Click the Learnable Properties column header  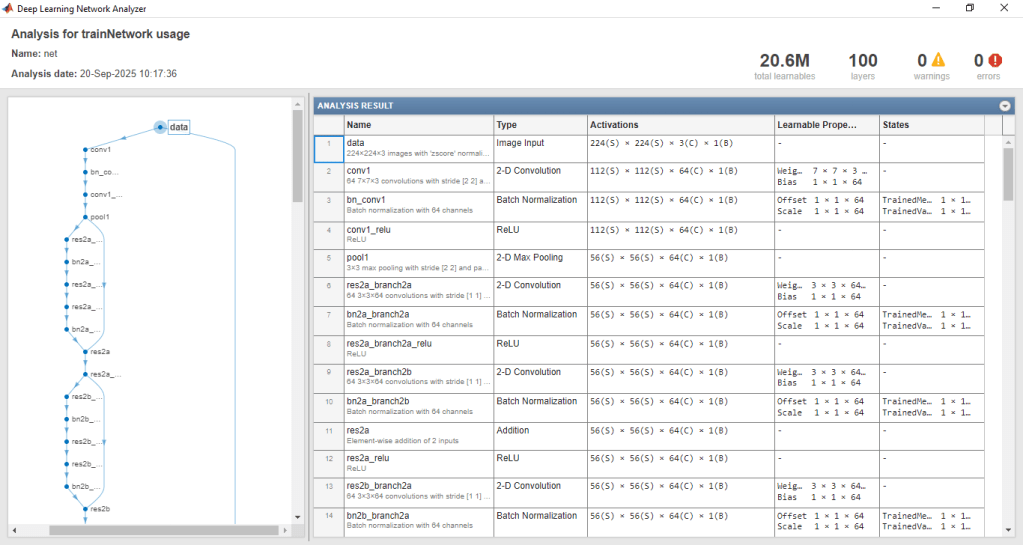[826, 125]
